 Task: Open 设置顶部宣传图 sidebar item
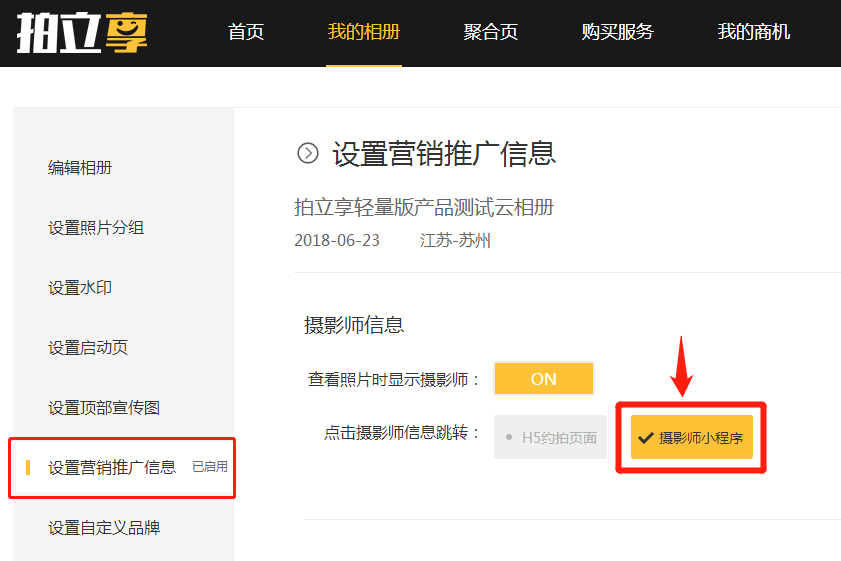point(104,408)
